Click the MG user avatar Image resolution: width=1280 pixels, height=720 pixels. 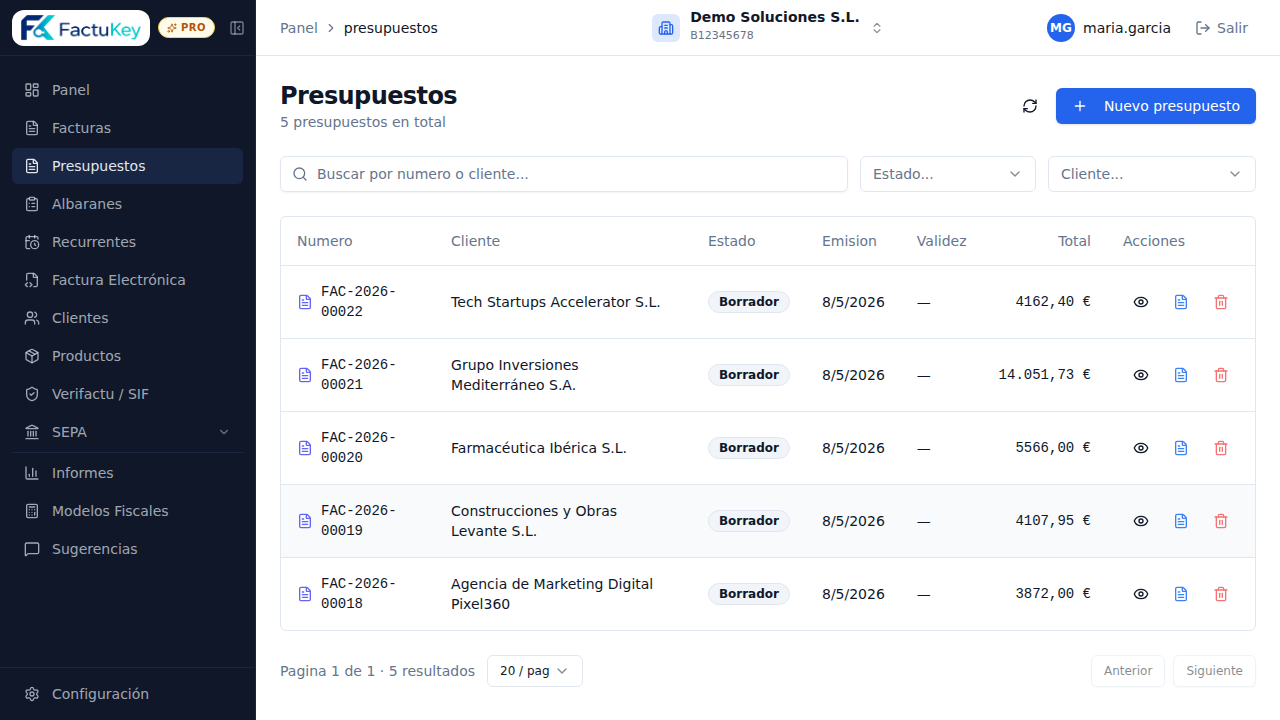tap(1061, 28)
